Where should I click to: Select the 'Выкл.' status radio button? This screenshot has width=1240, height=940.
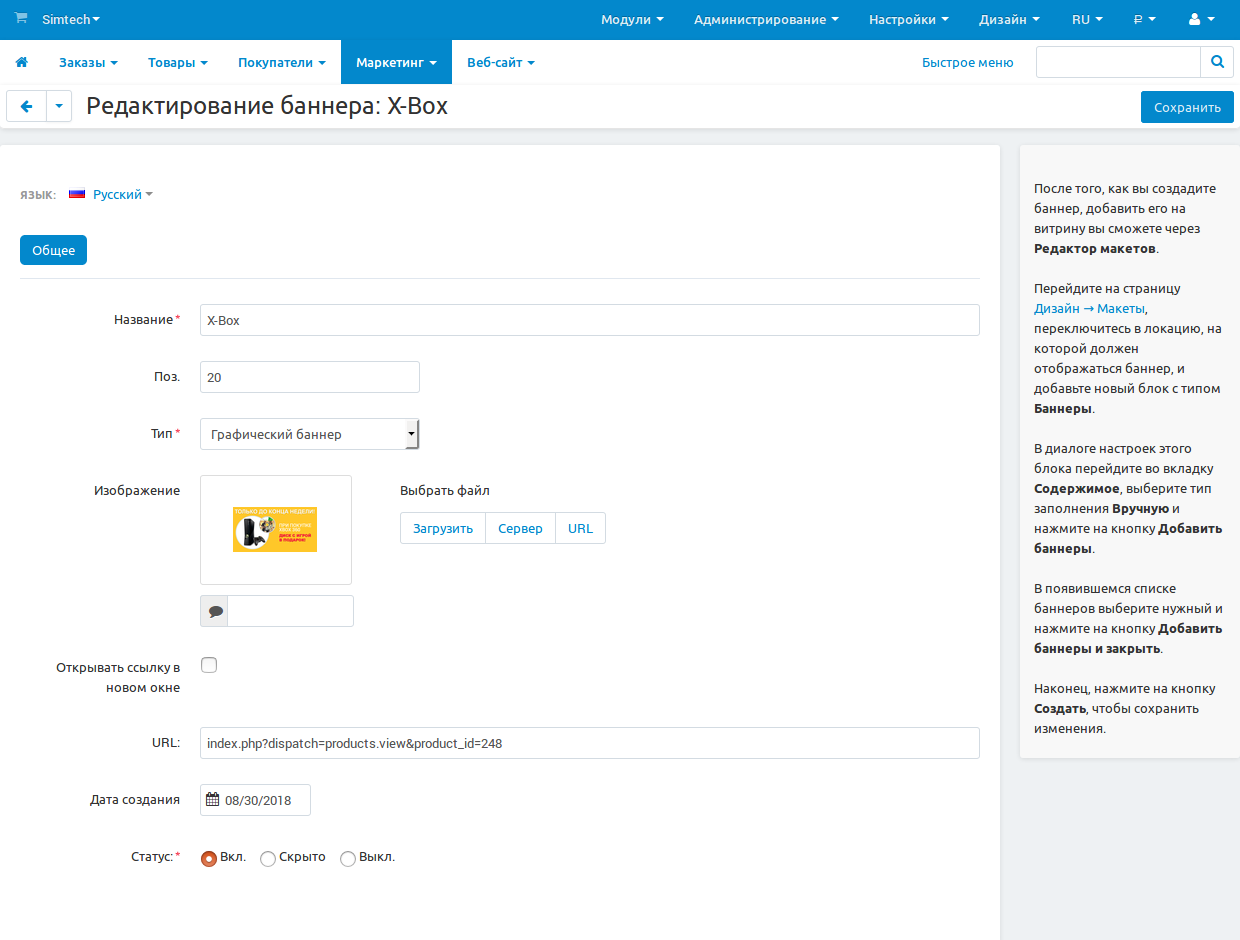point(348,858)
